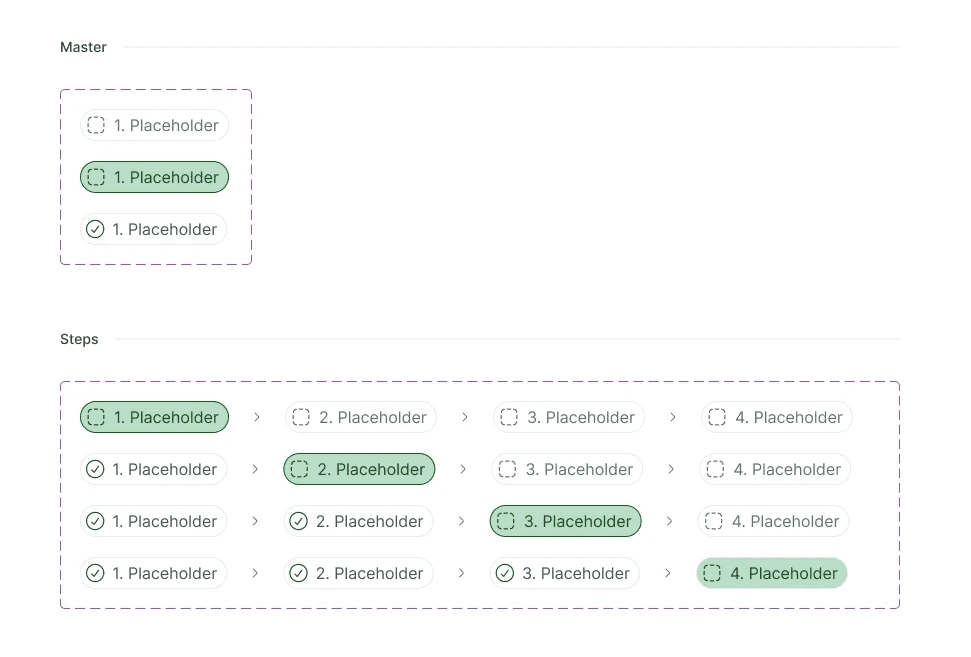Click the green 2. Placeholder step pill
971x657 pixels.
[x=359, y=469]
